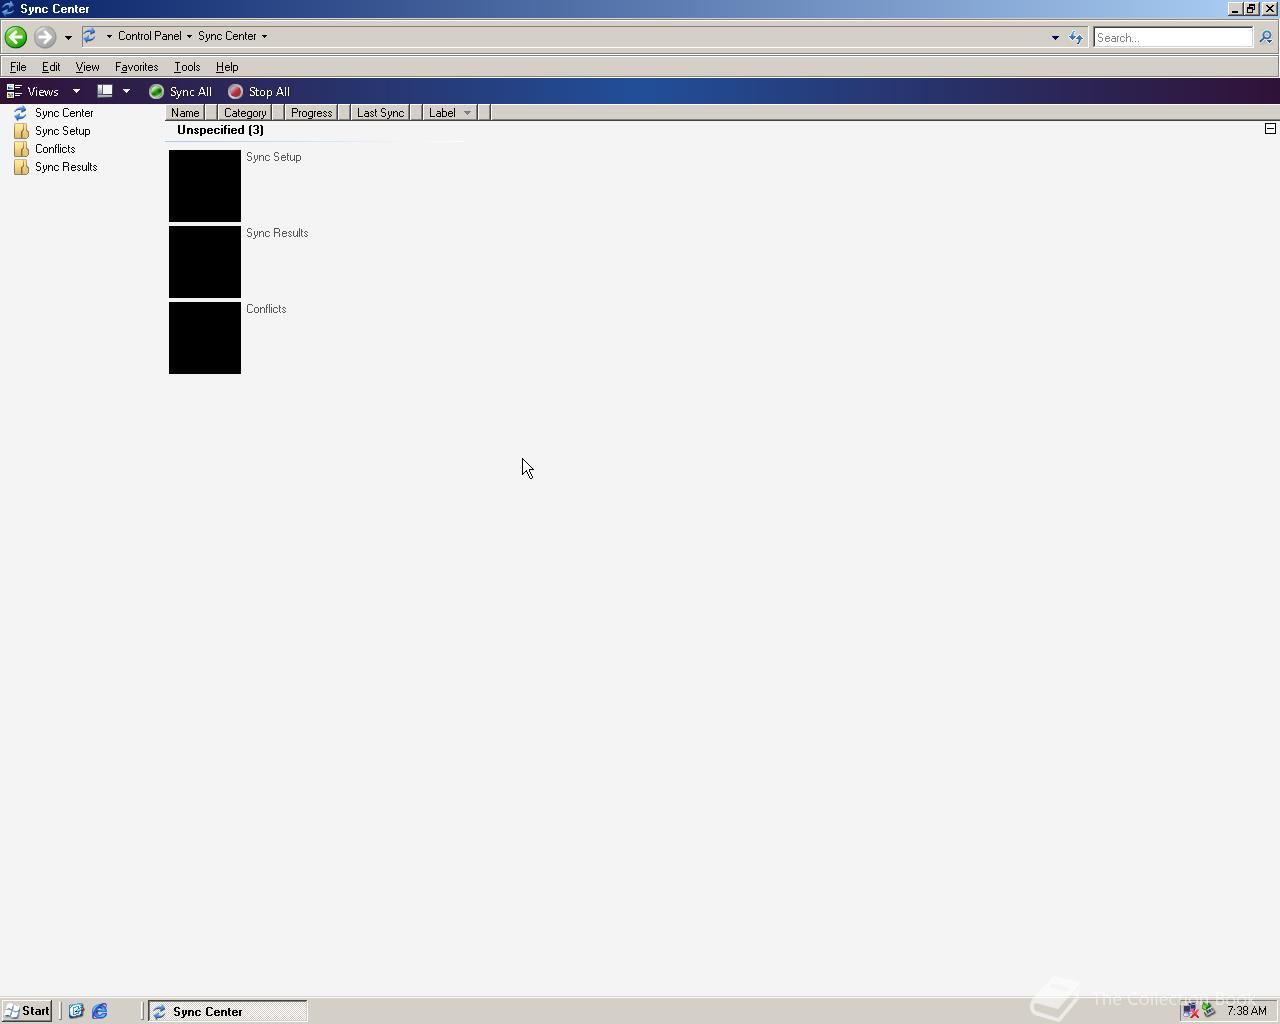Click the Sync Results folder icon in tree
This screenshot has width=1280, height=1024.
(21, 167)
